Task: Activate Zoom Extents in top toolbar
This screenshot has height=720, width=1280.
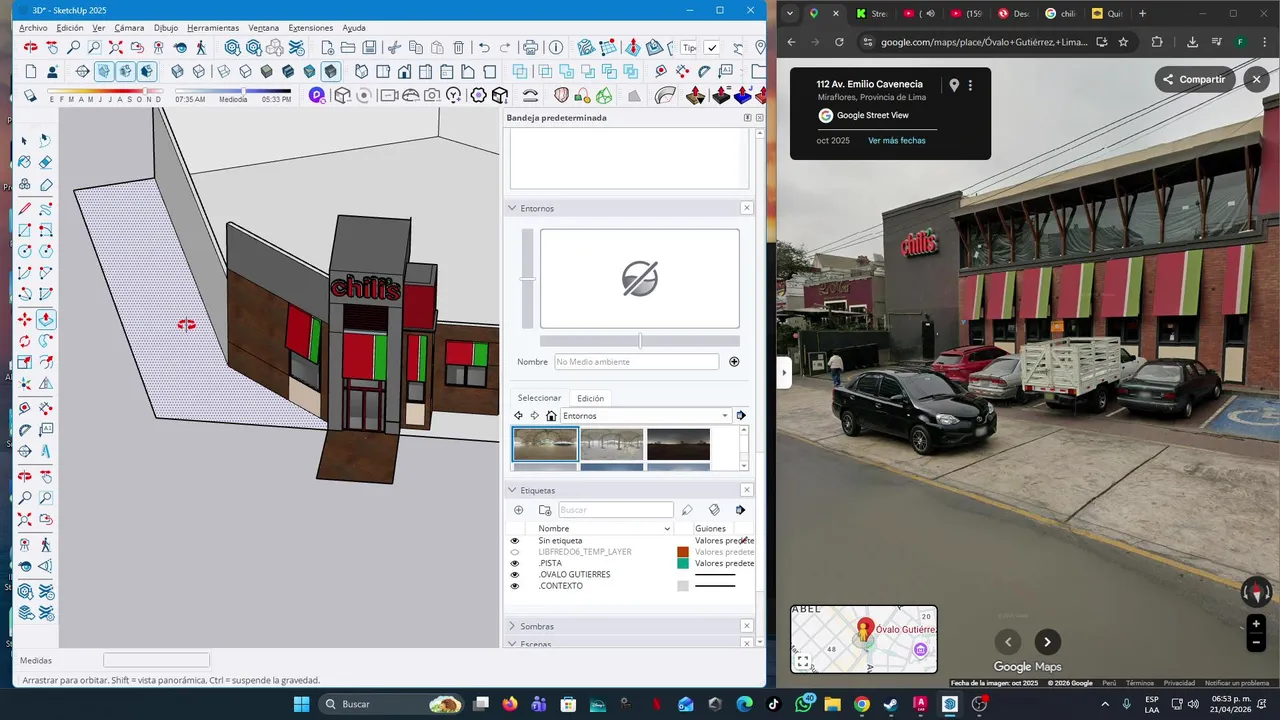Action: click(116, 47)
